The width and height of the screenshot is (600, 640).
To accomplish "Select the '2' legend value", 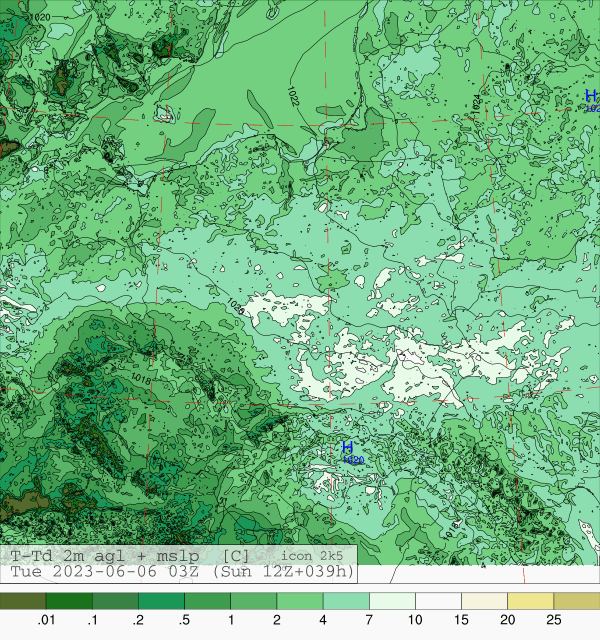I will tap(277, 620).
